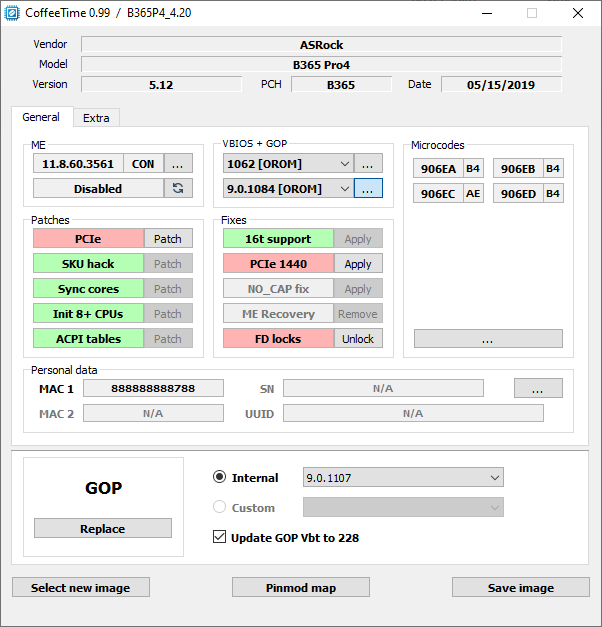Click Patch button for Init 8+ CPUs
Image resolution: width=602 pixels, height=627 pixels.
[168, 314]
